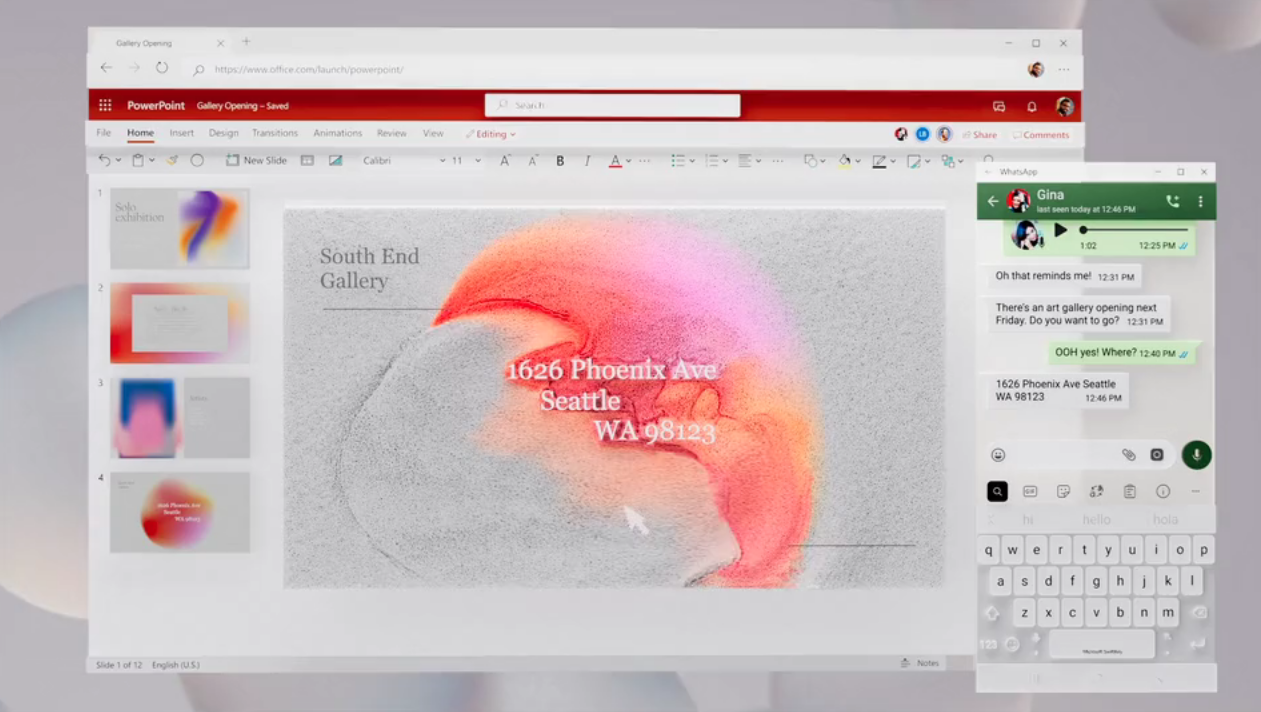Viewport: 1261px width, 712px height.
Task: Select the Solo exhibition slide 1 thumbnail
Action: (x=180, y=228)
